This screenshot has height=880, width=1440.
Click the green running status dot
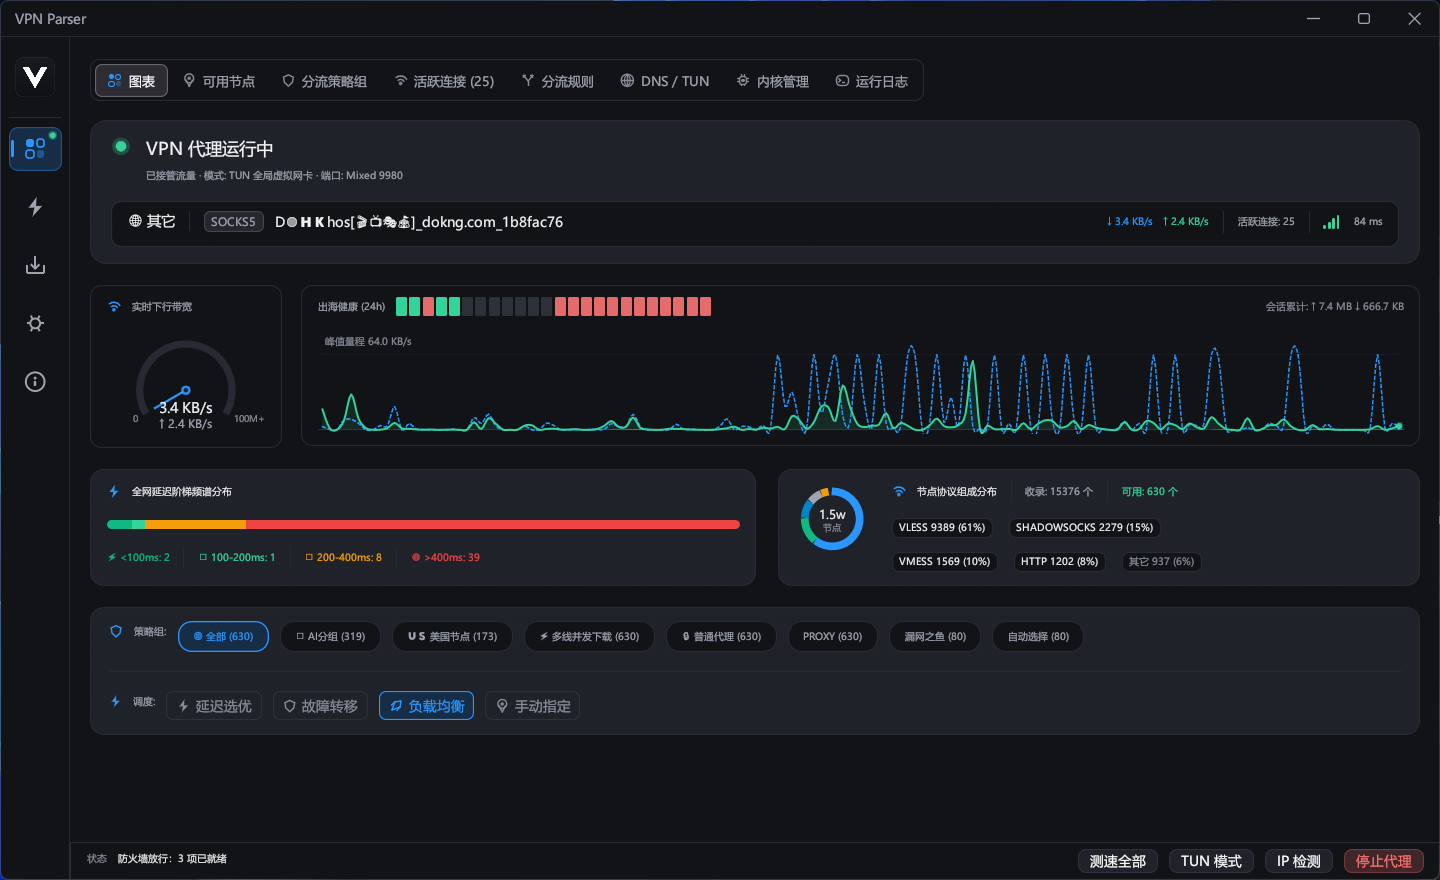[121, 147]
